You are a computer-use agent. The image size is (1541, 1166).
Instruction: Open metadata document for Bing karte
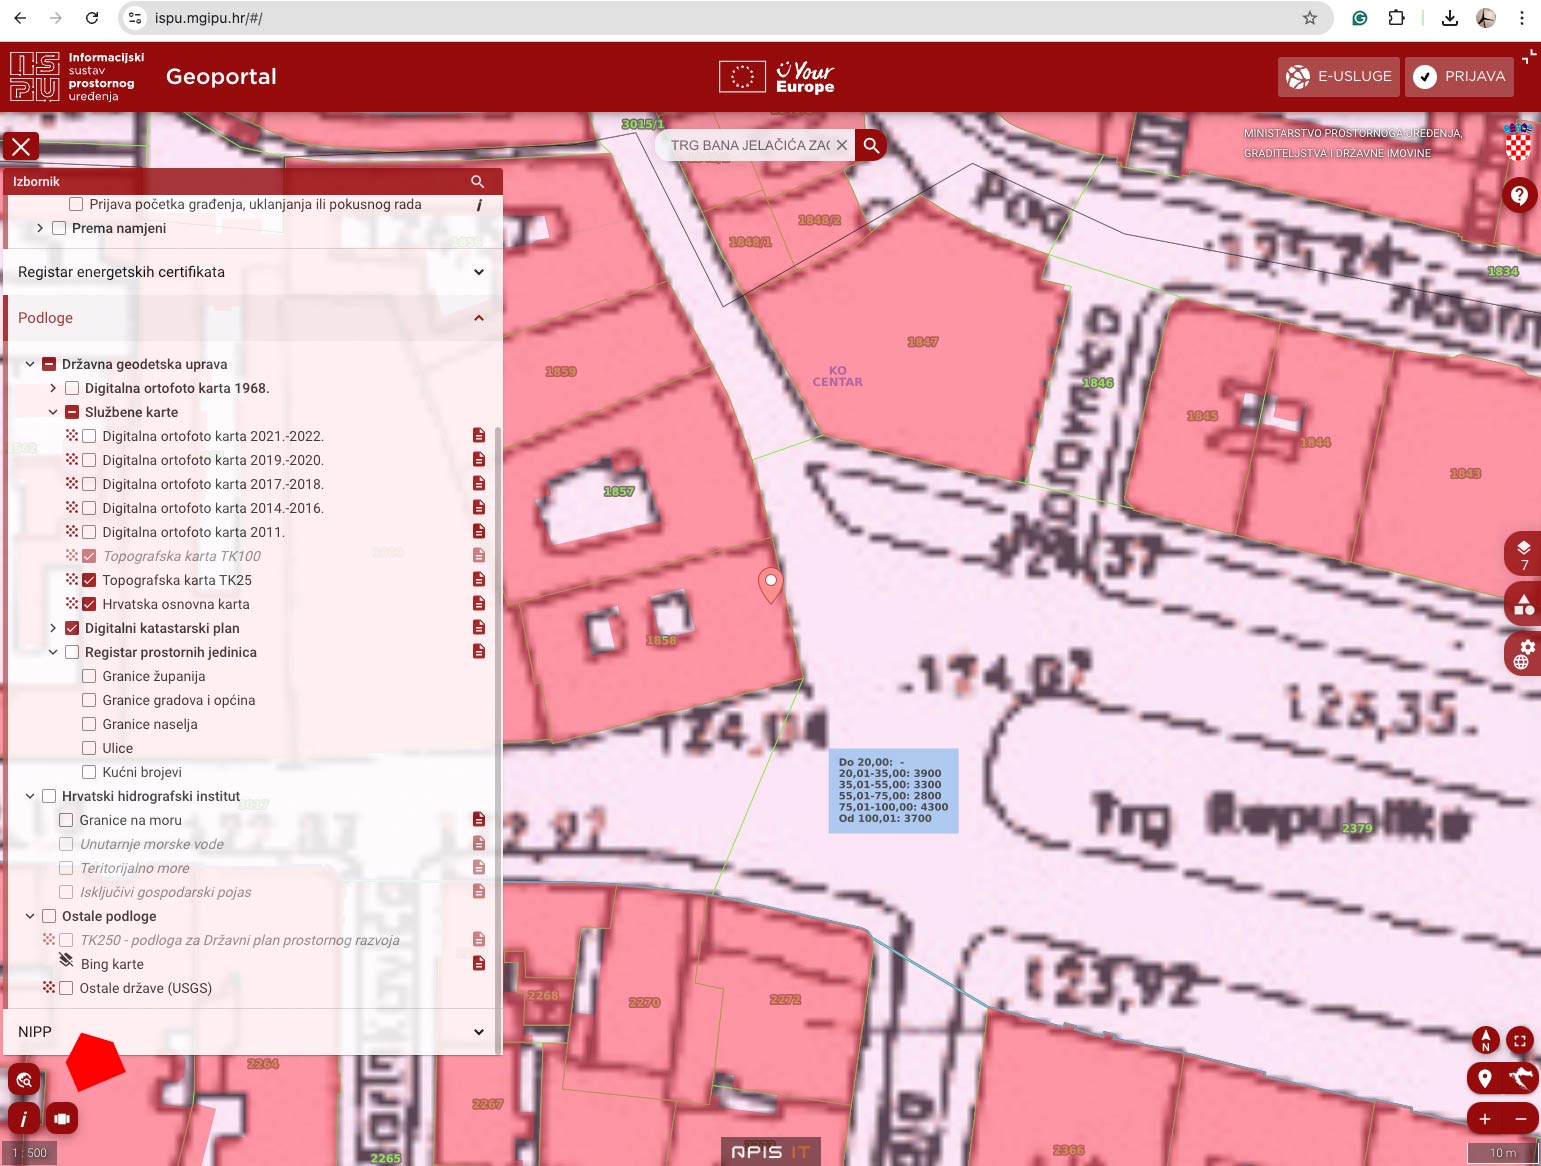pyautogui.click(x=479, y=964)
